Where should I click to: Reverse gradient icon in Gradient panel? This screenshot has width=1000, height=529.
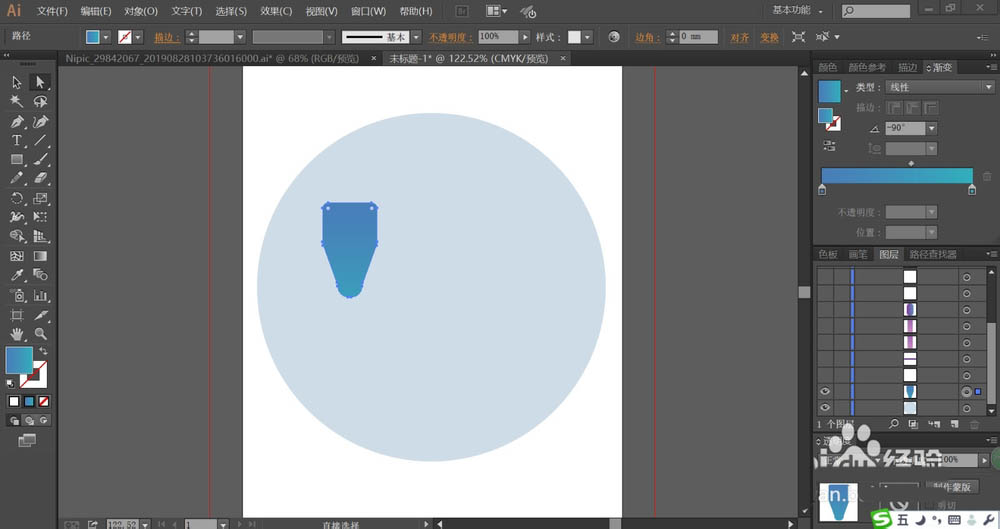[829, 145]
